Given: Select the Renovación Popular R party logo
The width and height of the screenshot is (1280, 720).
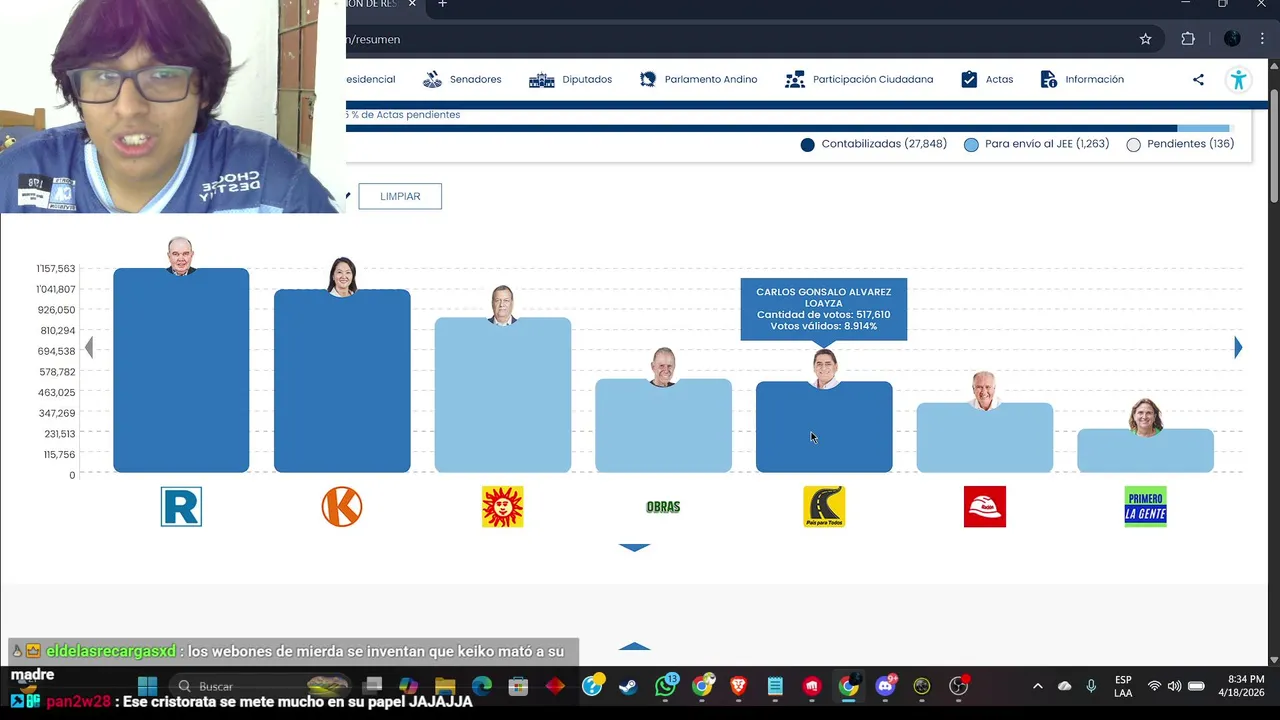Looking at the screenshot, I should click(181, 507).
